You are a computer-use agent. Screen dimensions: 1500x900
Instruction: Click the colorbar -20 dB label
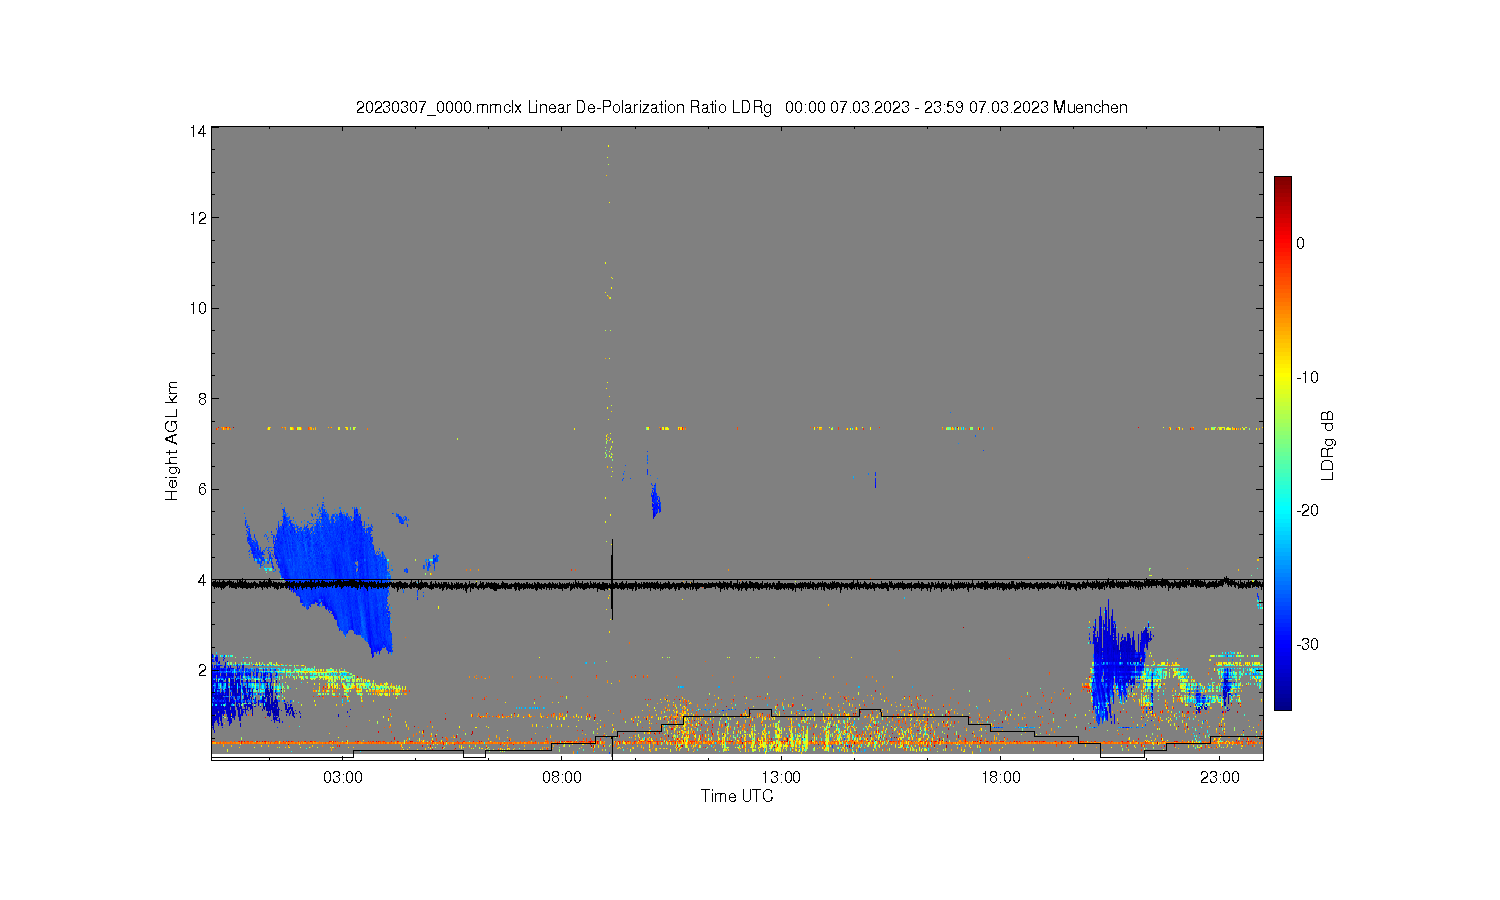[1308, 510]
